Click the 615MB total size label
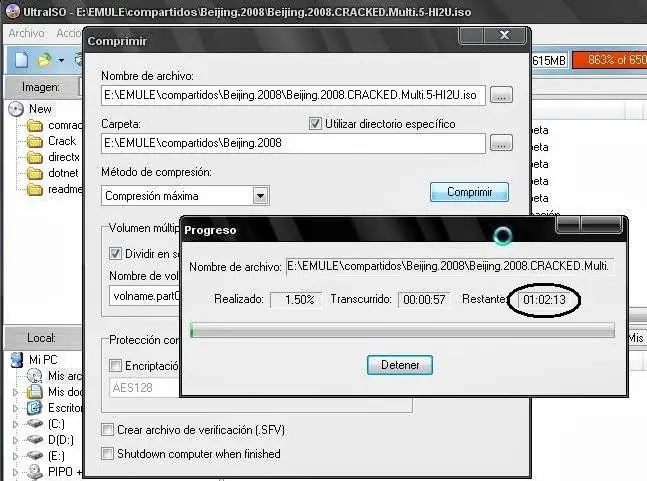 (549, 61)
